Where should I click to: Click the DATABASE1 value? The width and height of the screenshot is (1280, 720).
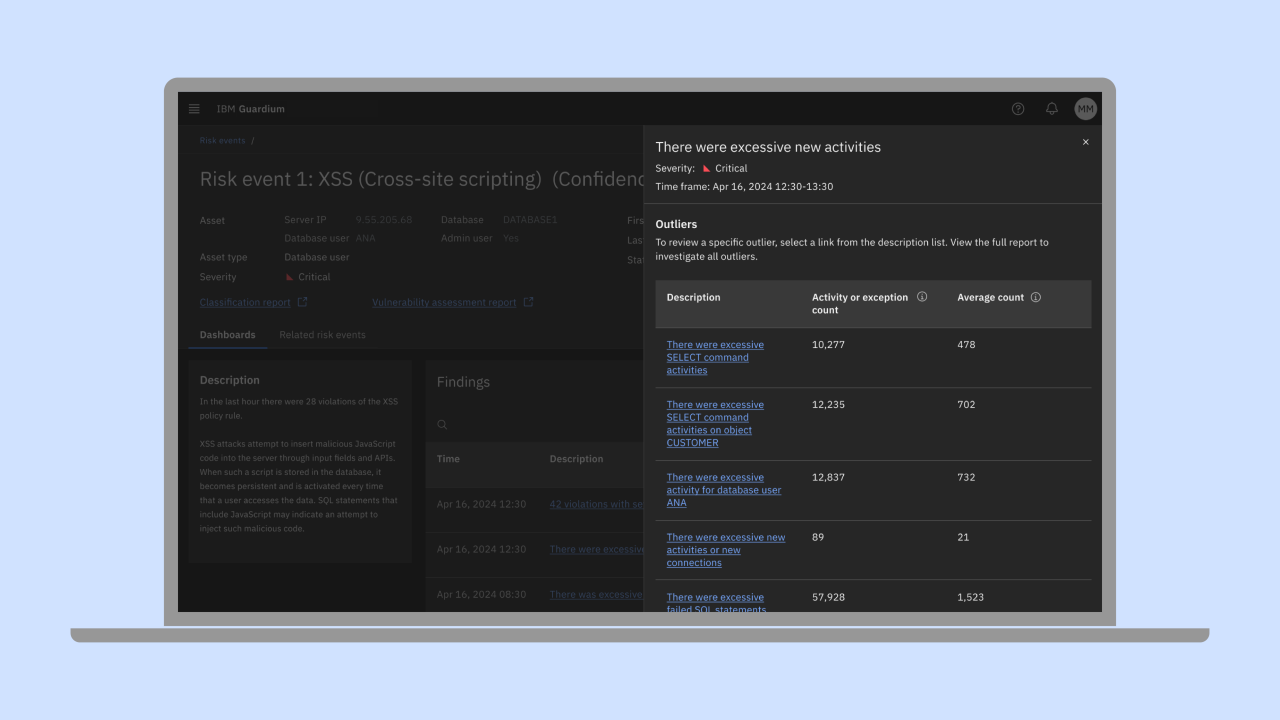(x=530, y=220)
